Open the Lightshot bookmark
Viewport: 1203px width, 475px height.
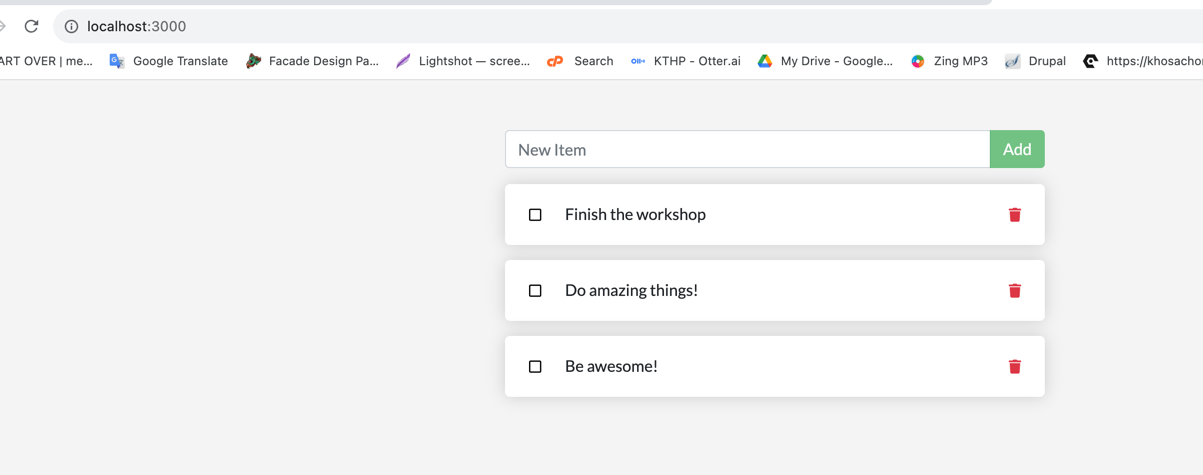[462, 61]
